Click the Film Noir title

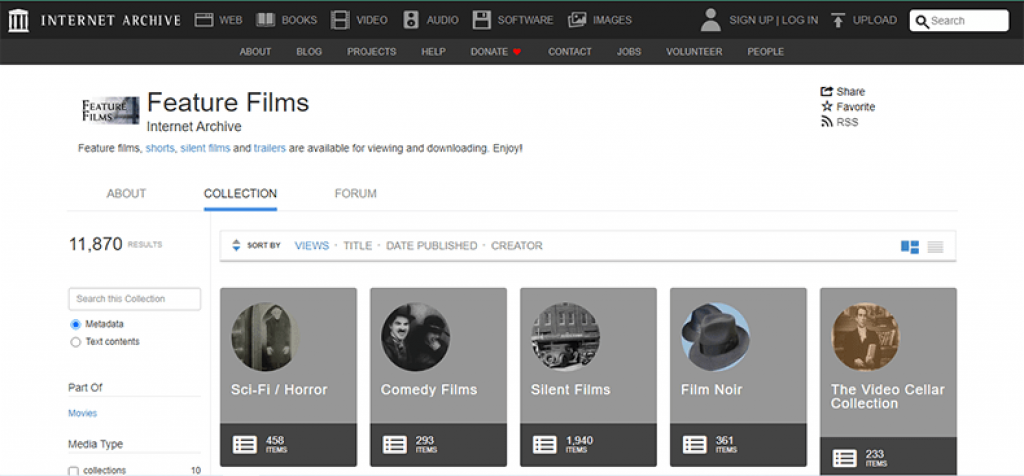(x=712, y=390)
